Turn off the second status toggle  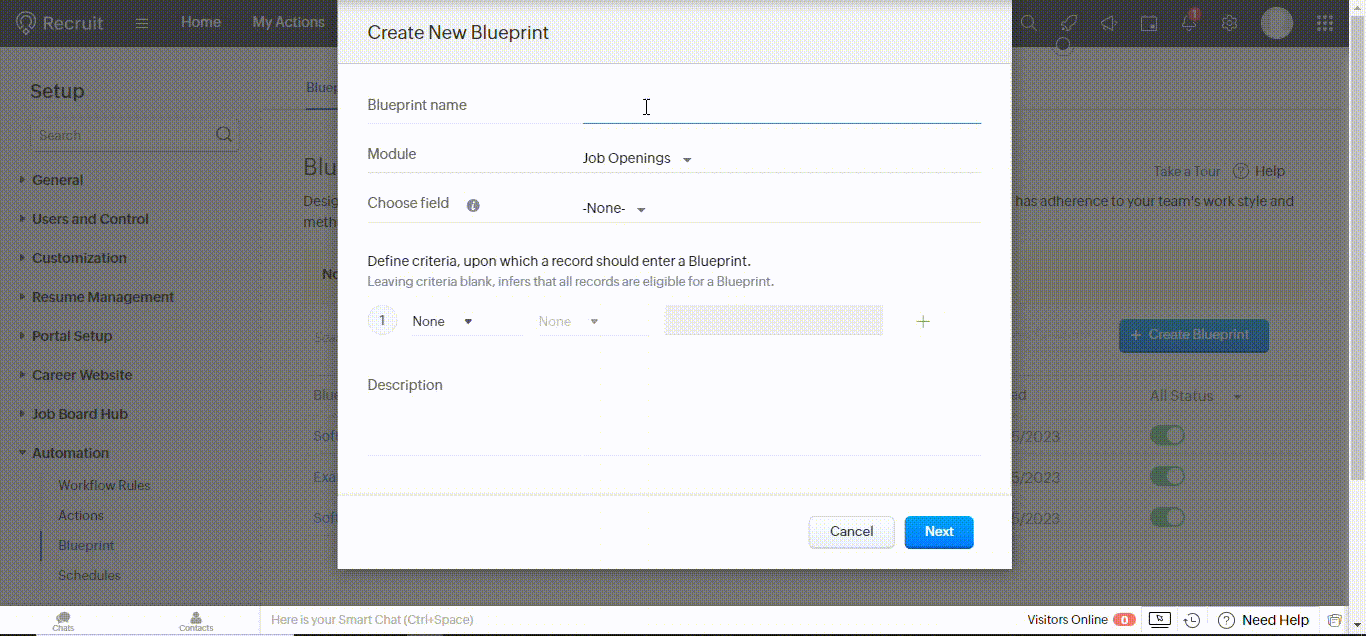[1167, 476]
